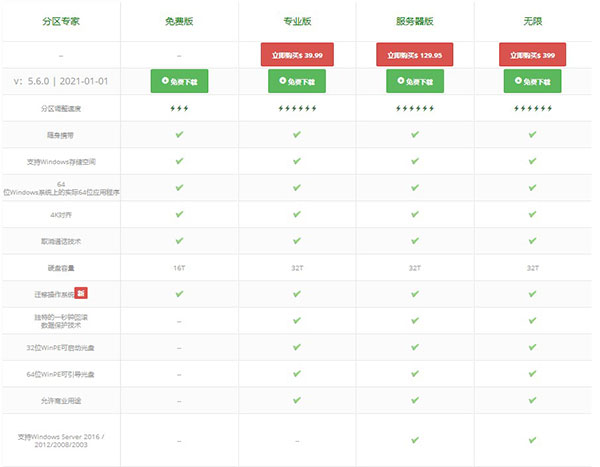Click the 32位WinPE checkmark for 服务器版

[x=415, y=347]
